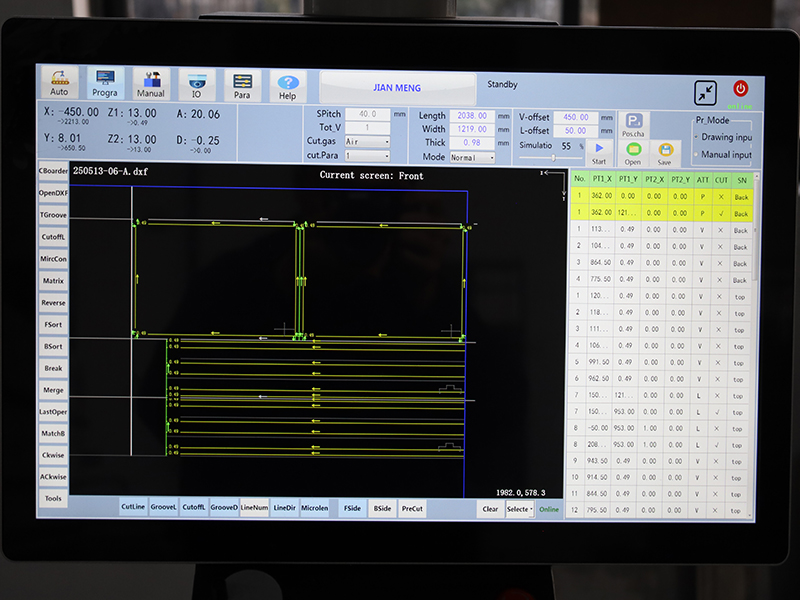Image resolution: width=800 pixels, height=600 pixels.
Task: Adjust the Simulation speed slider
Action: pyautogui.click(x=552, y=158)
